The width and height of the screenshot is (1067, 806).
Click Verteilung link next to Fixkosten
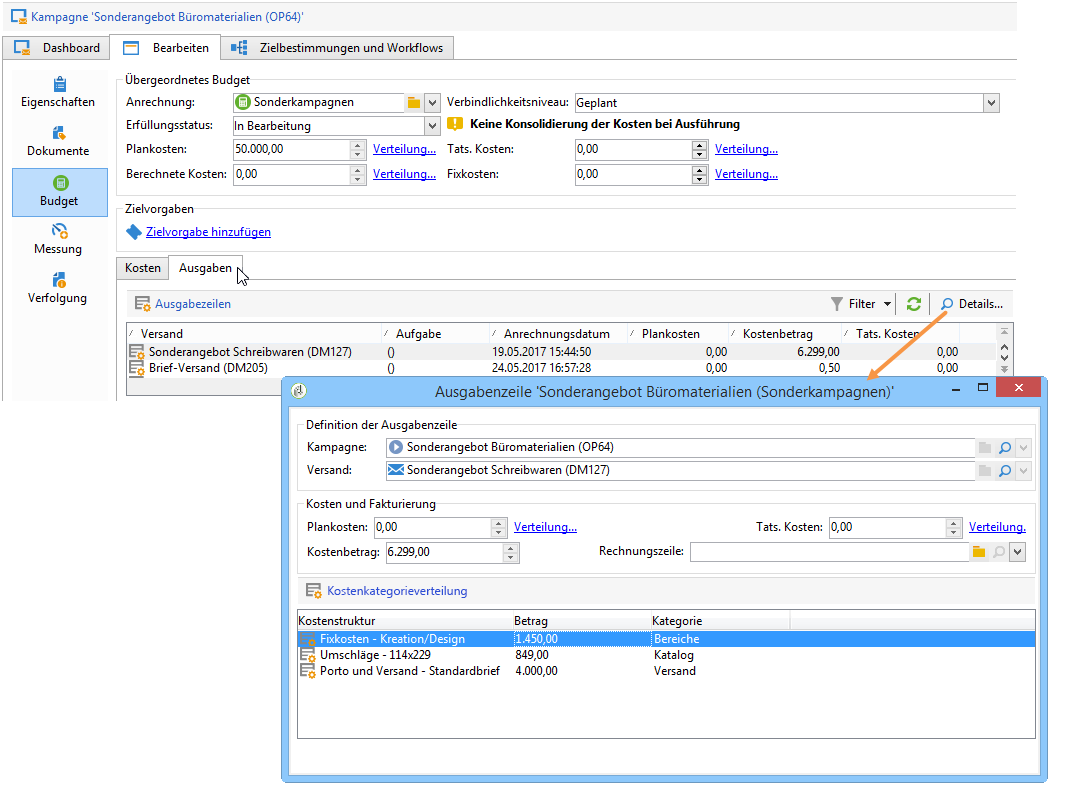coord(746,174)
